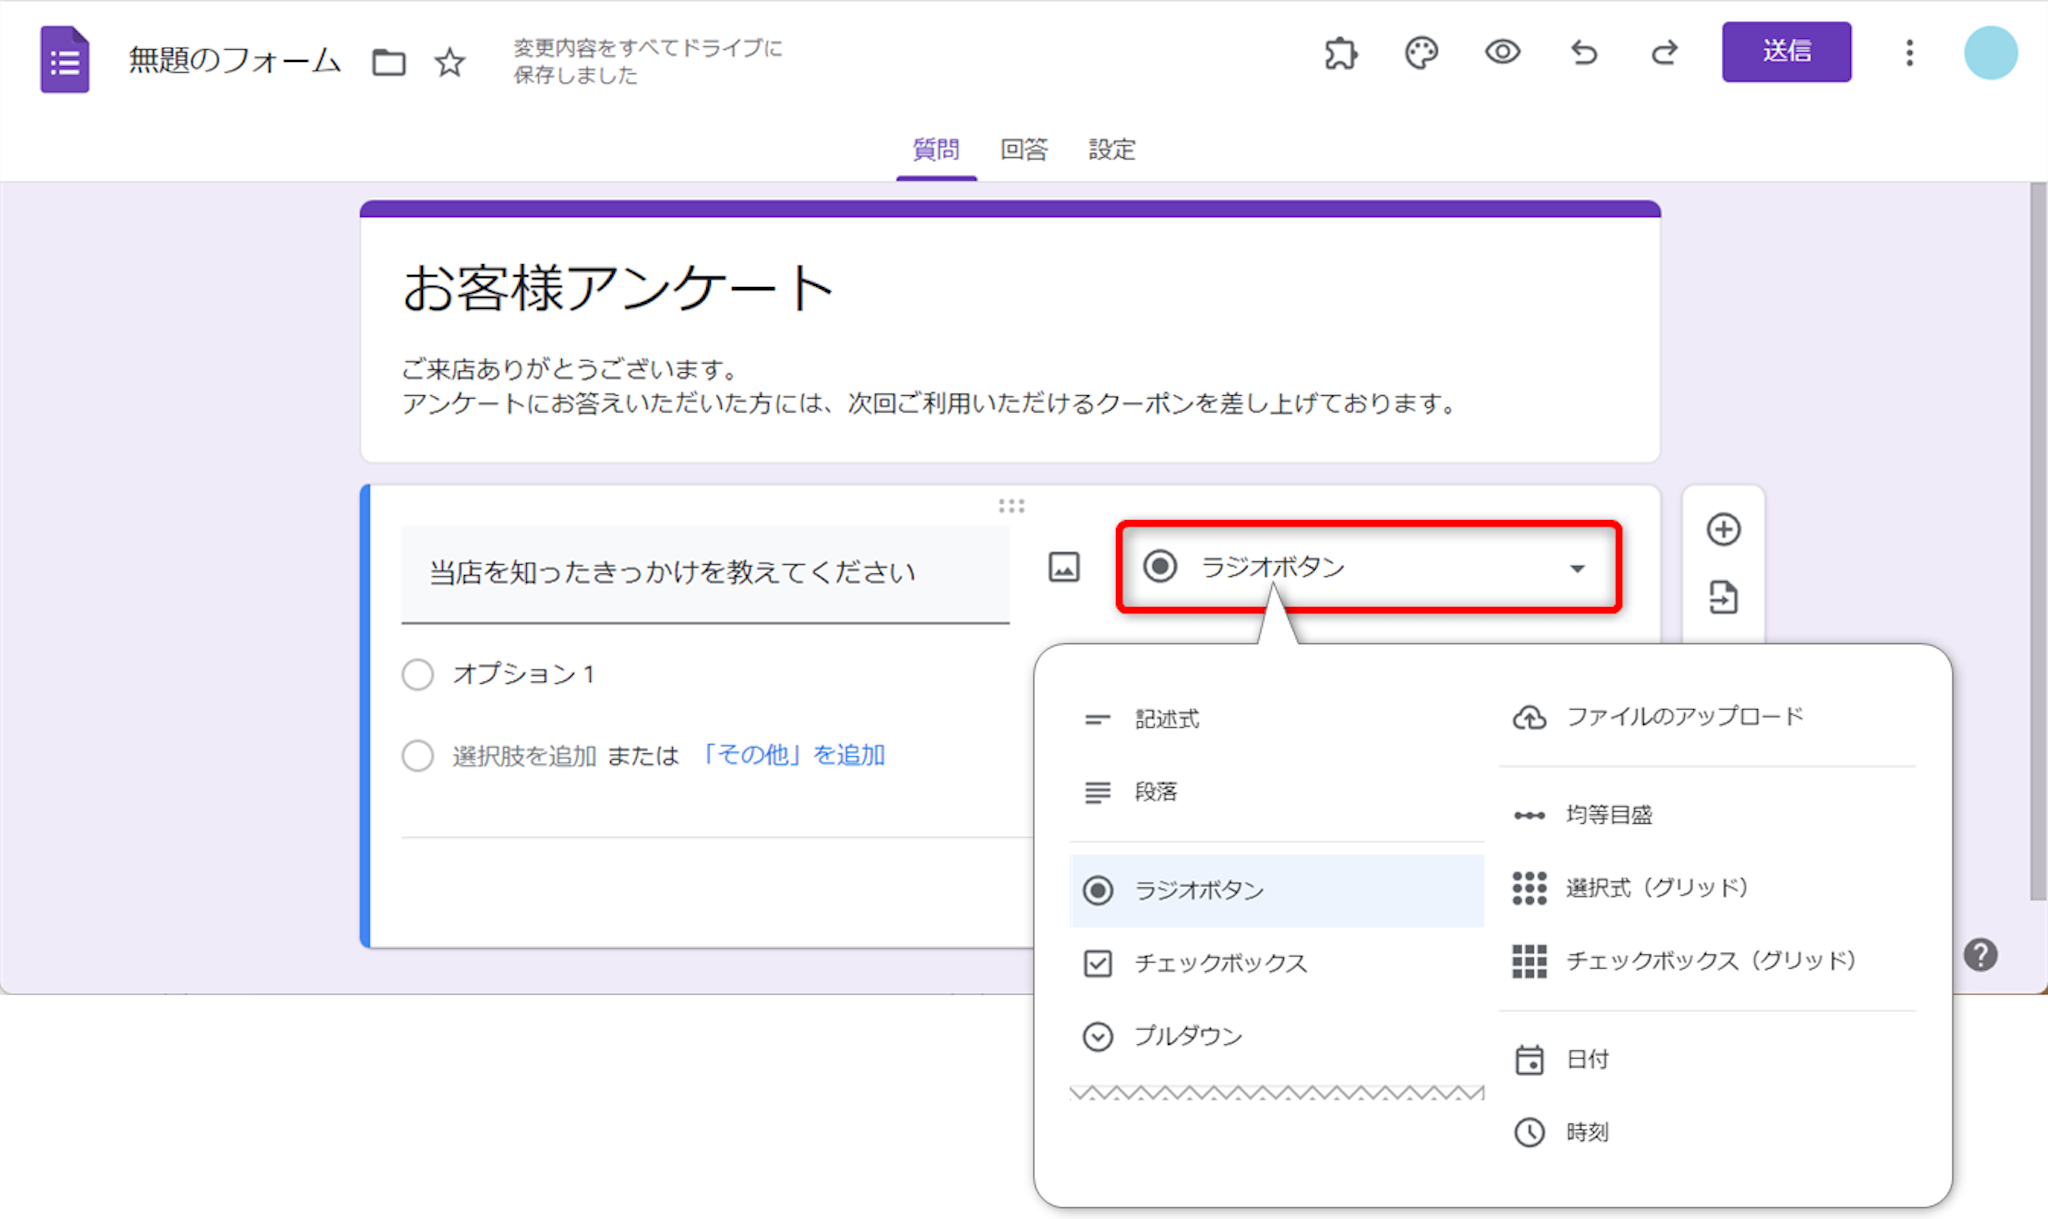Click the add image icon beside question

[x=1063, y=567]
